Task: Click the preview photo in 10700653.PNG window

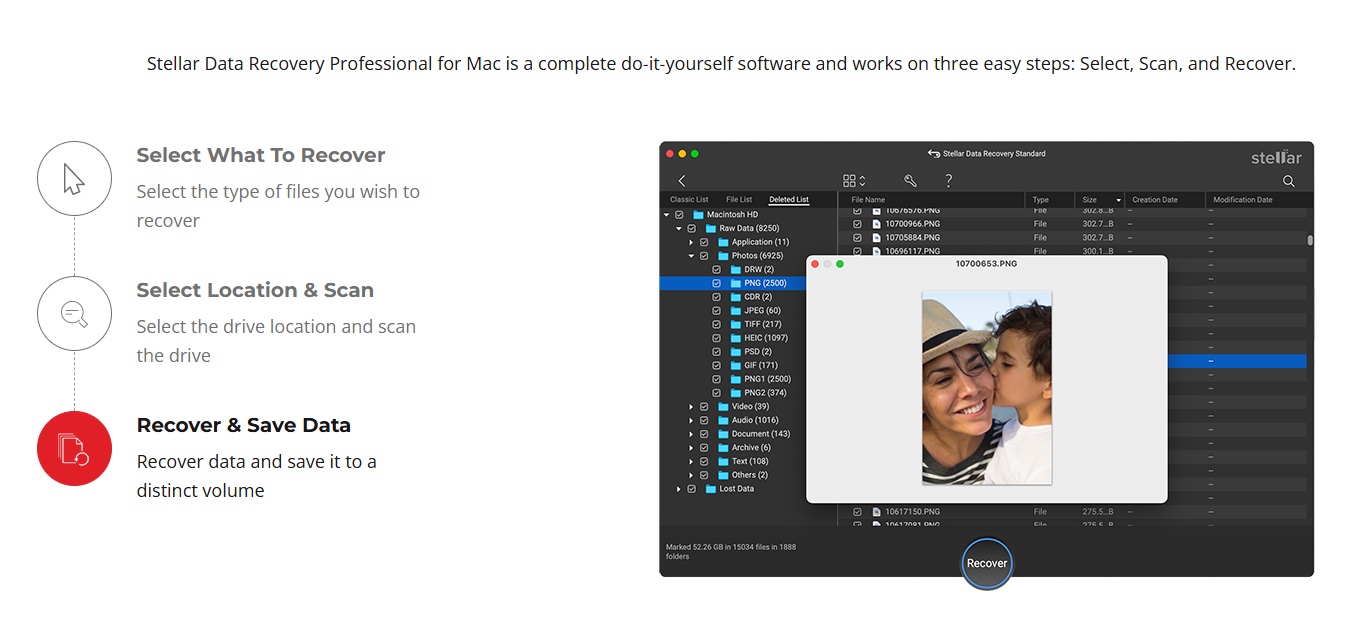Action: tap(986, 388)
